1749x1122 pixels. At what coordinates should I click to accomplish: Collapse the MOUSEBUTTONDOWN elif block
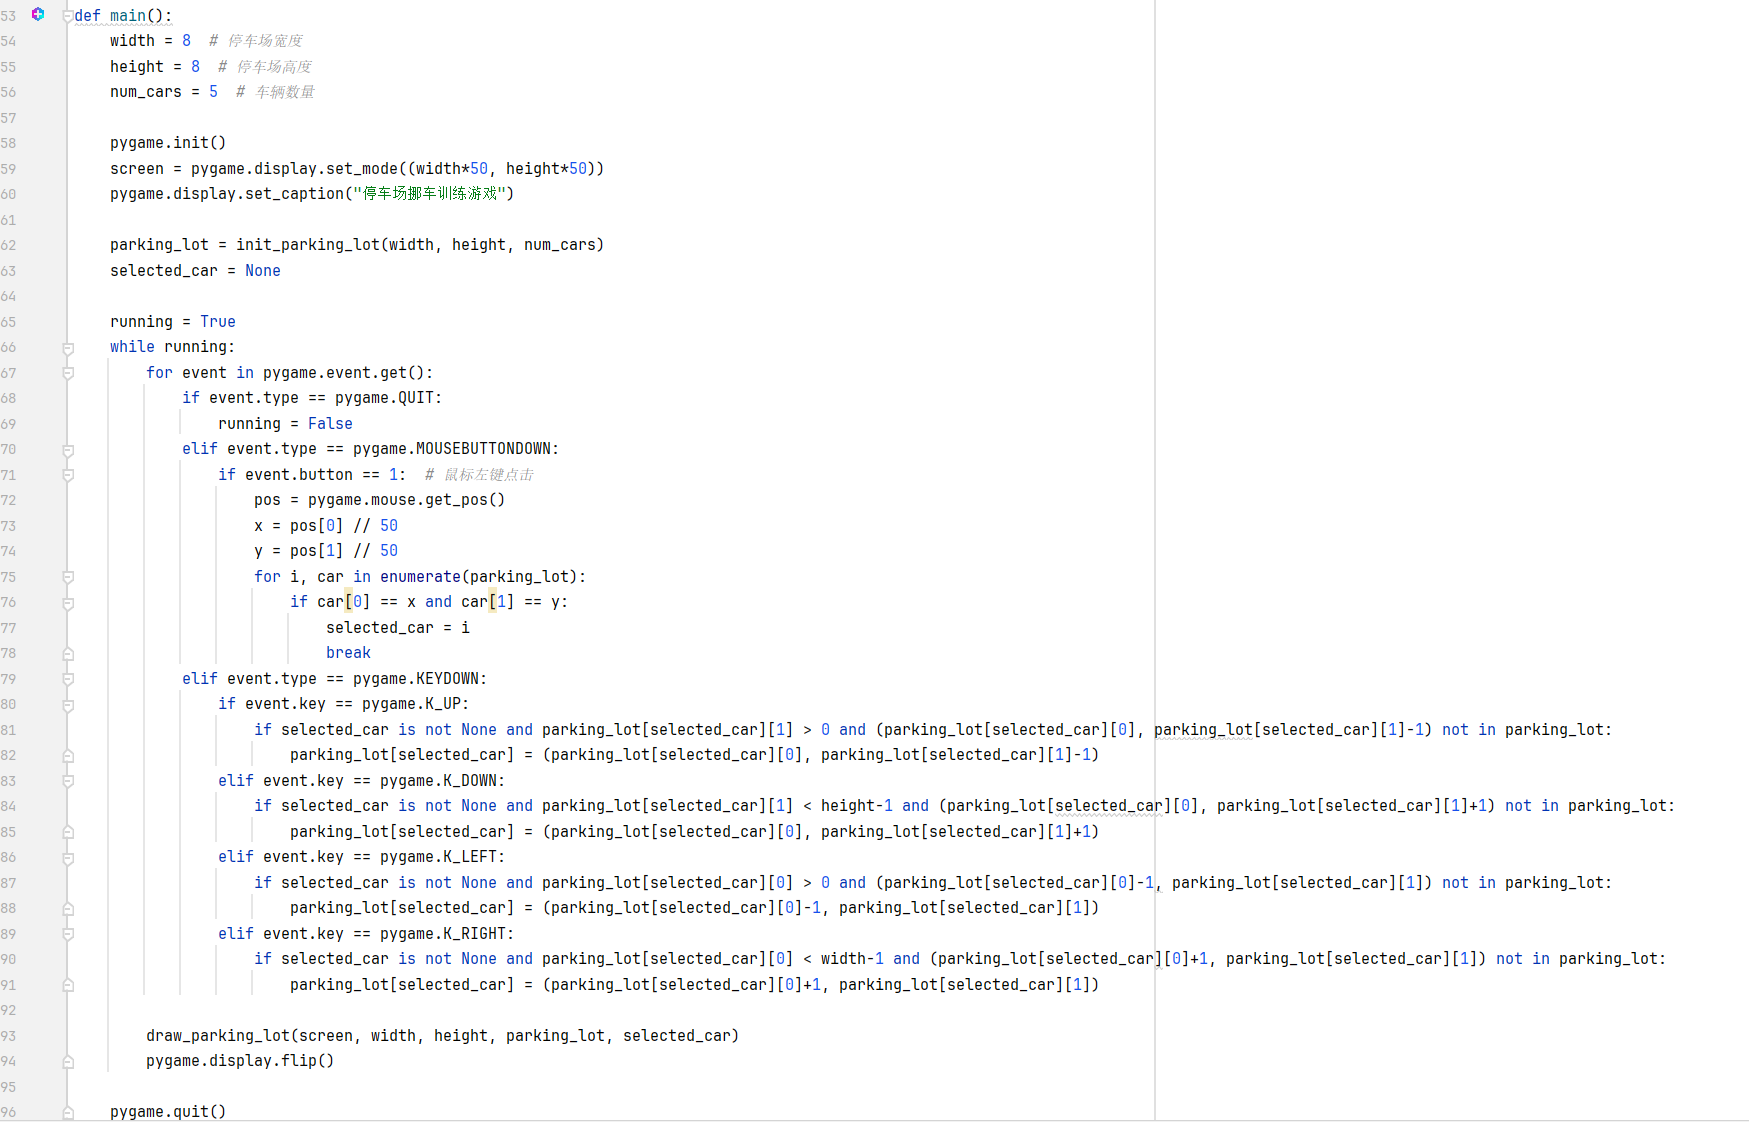coord(68,450)
